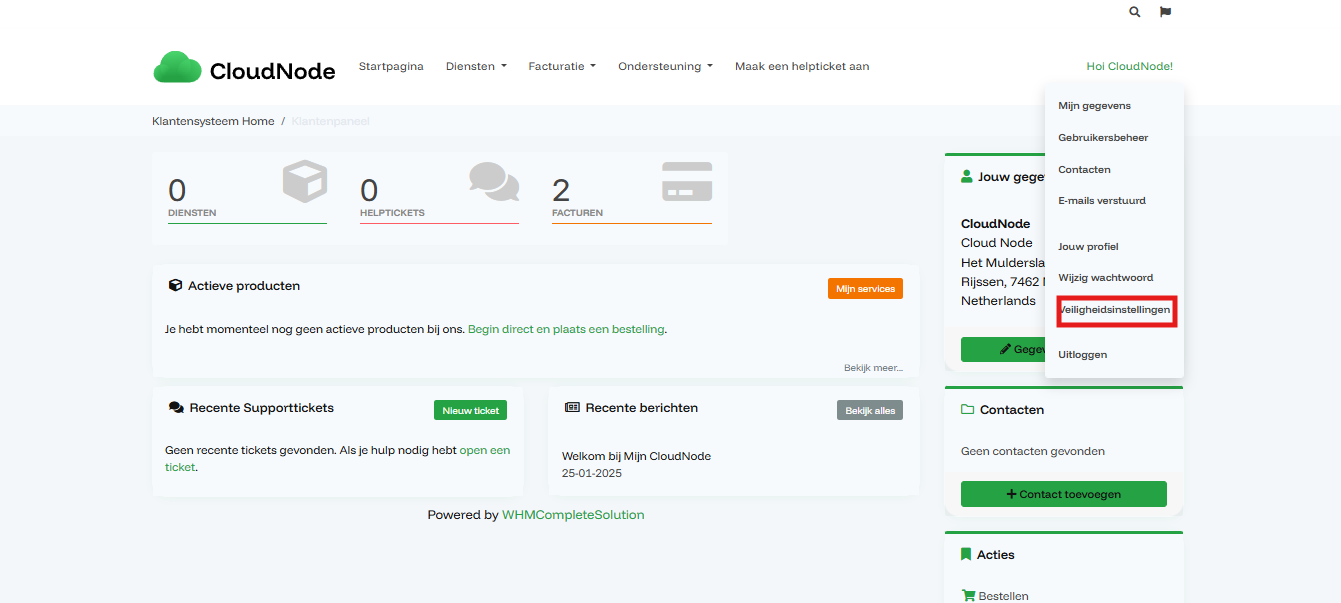The image size is (1341, 603).
Task: Click the user icon beside Jouw gegevens
Action: point(966,177)
